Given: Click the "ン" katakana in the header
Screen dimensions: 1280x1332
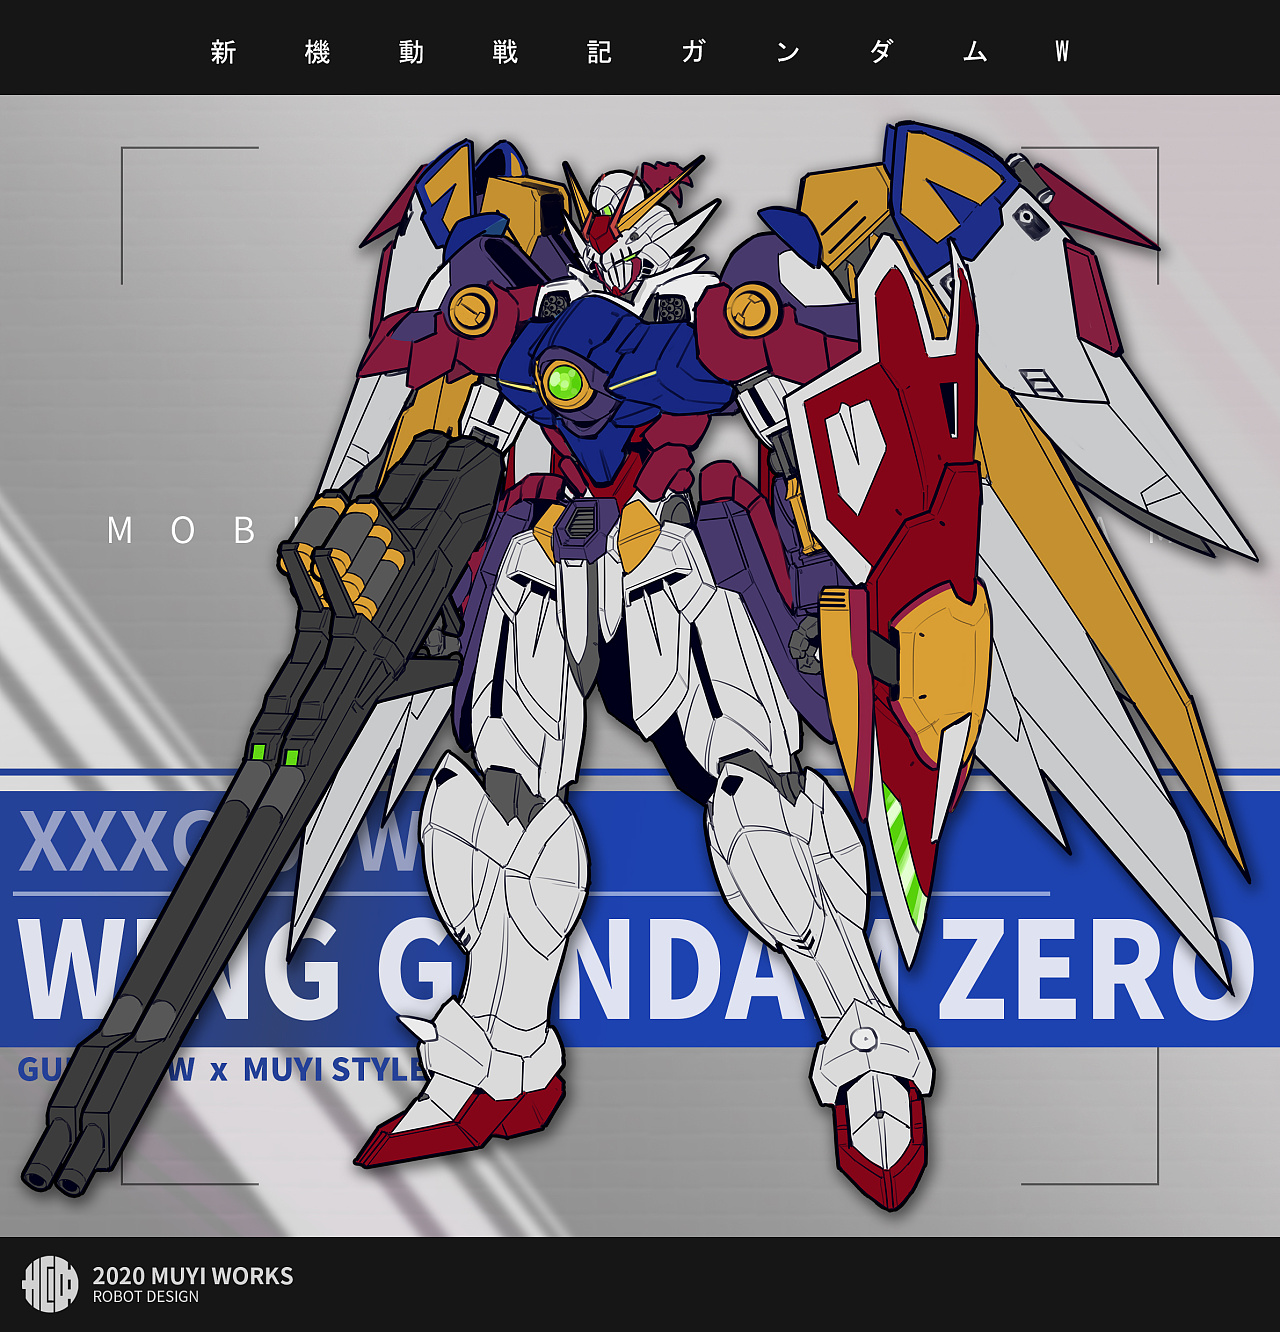Looking at the screenshot, I should click(x=787, y=51).
